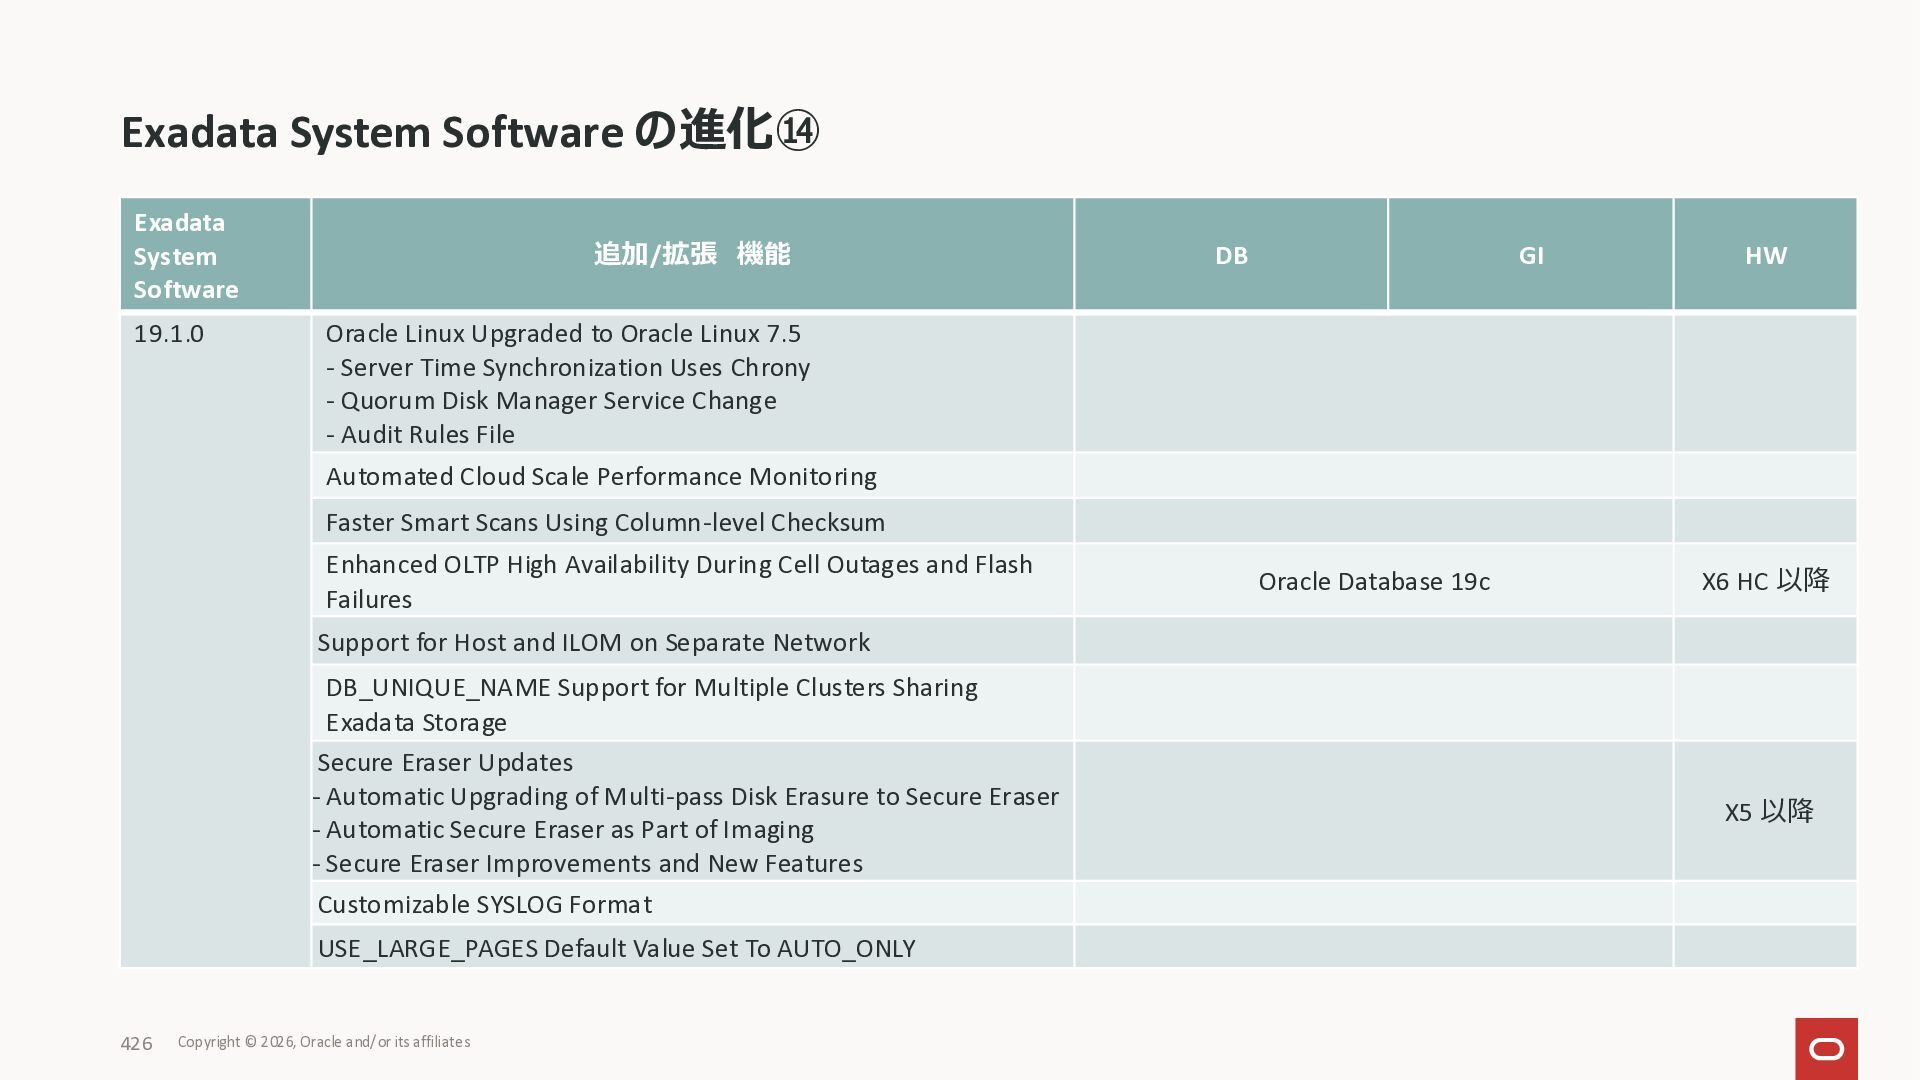Click the X6 HC 以降 cell
1920x1080 pixels.
[1765, 581]
